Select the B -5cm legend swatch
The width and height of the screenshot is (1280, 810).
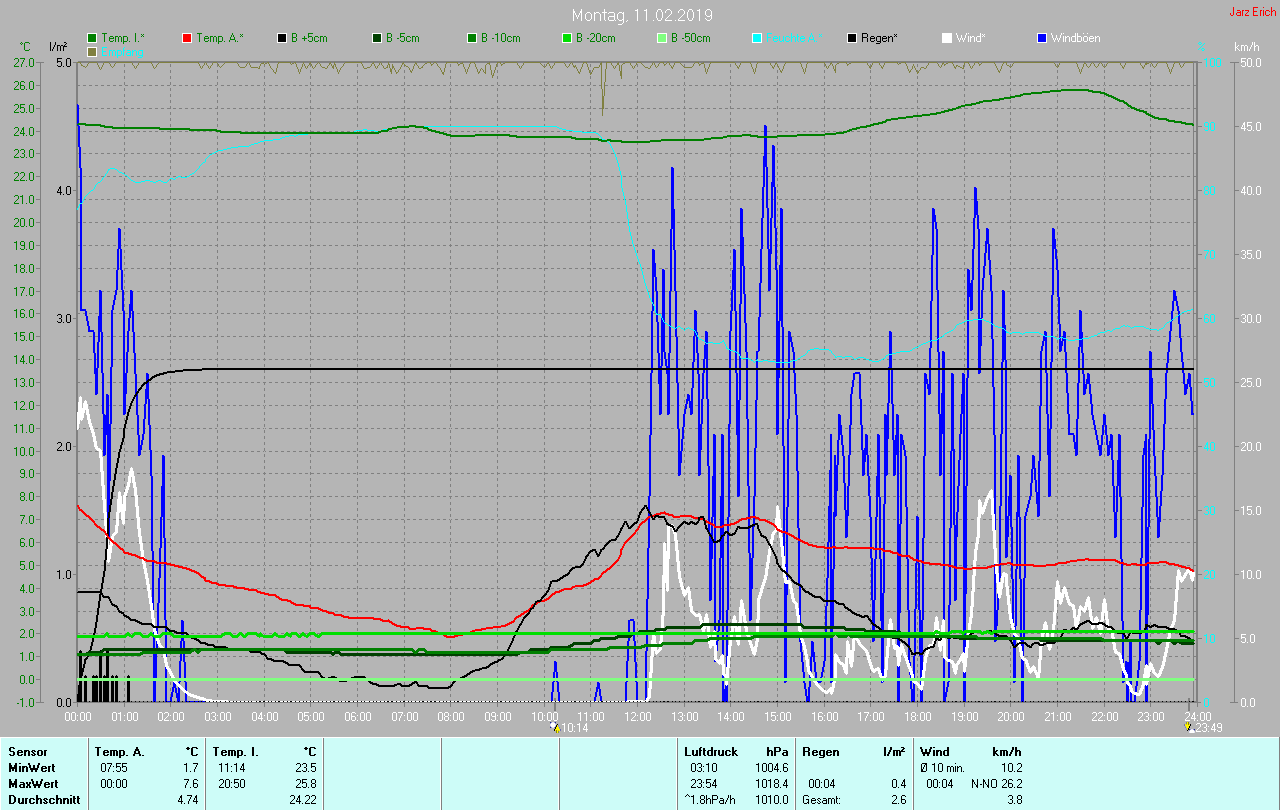tap(378, 38)
